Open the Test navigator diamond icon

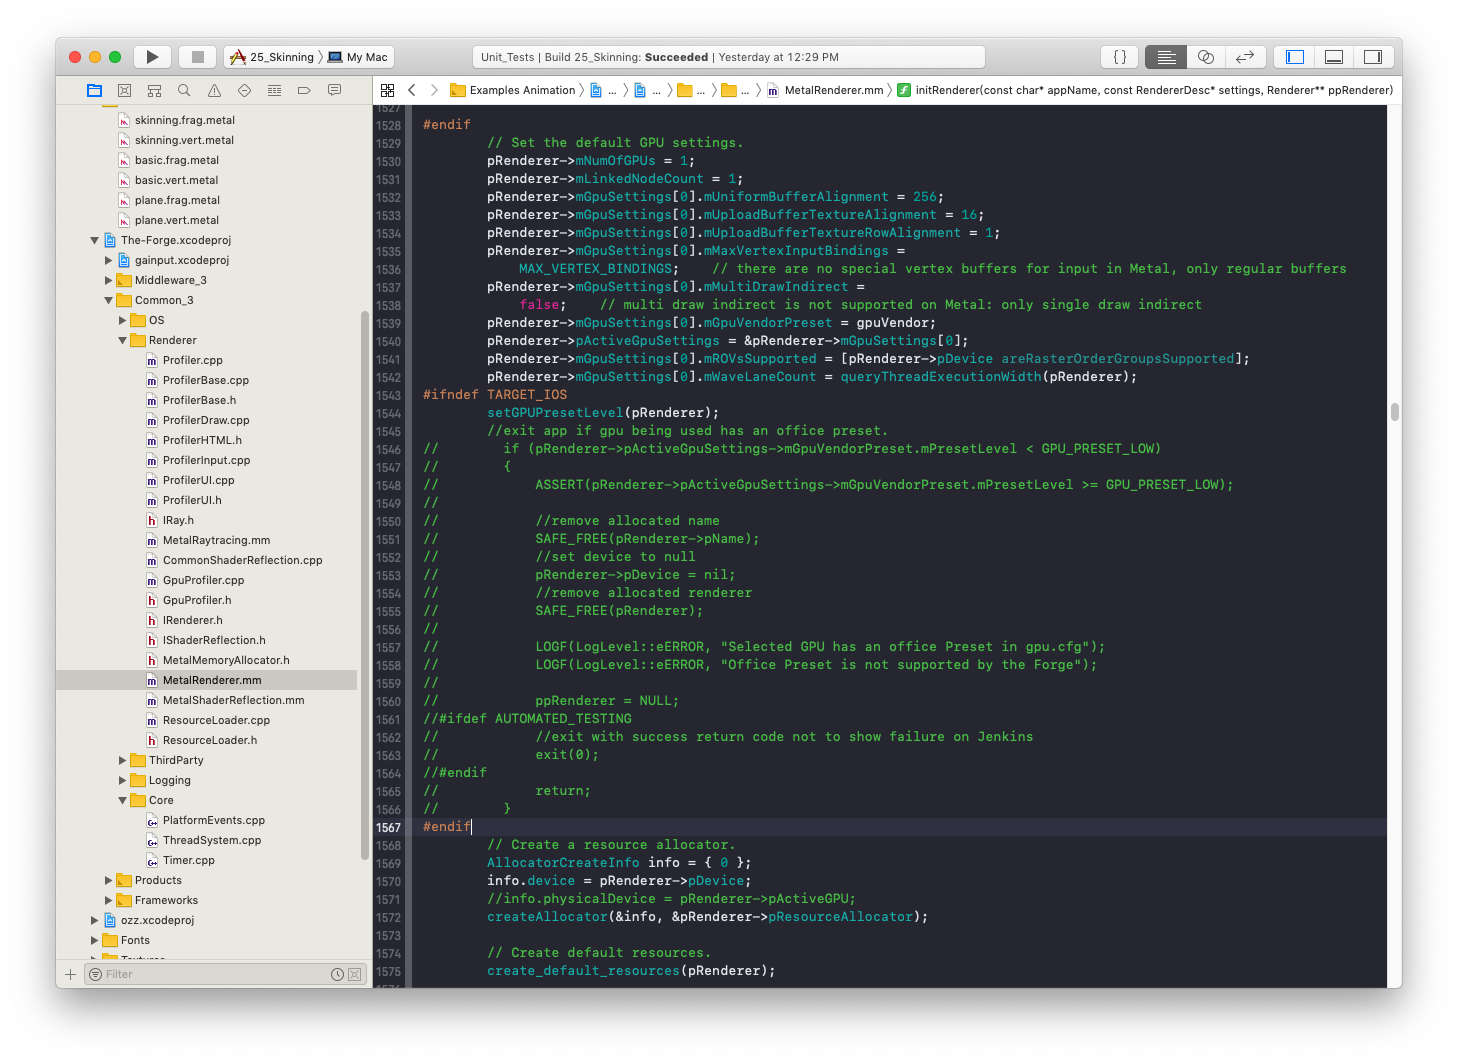tap(244, 90)
